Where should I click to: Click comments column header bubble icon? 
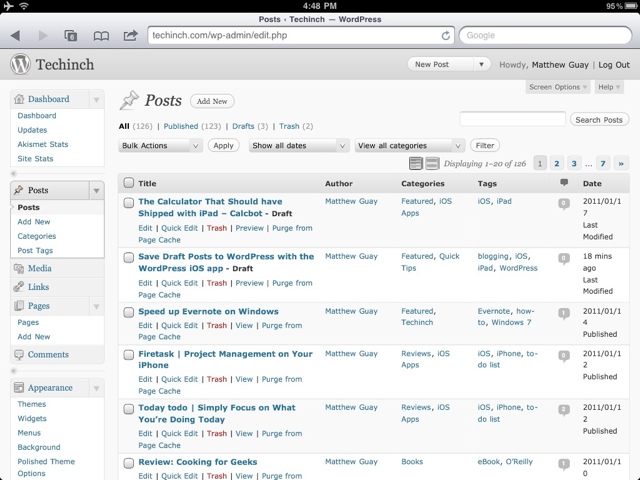click(x=564, y=182)
